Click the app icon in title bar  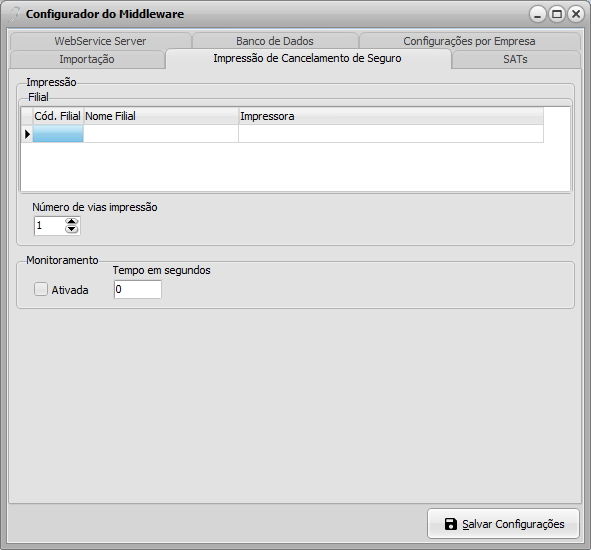(14, 14)
